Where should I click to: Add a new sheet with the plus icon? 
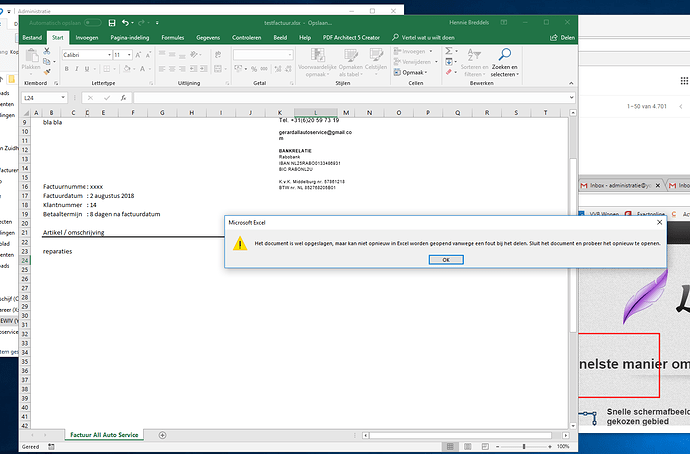(x=162, y=435)
